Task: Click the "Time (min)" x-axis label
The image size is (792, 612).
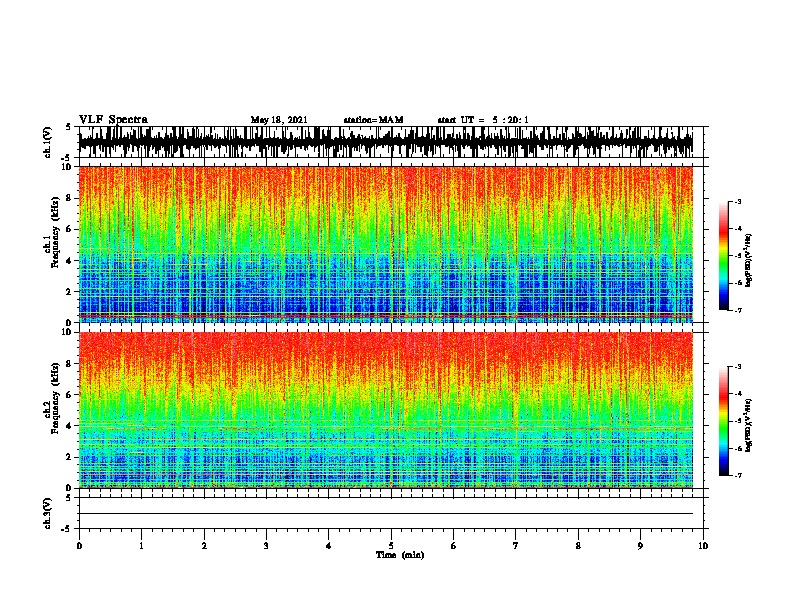Action: [400, 555]
